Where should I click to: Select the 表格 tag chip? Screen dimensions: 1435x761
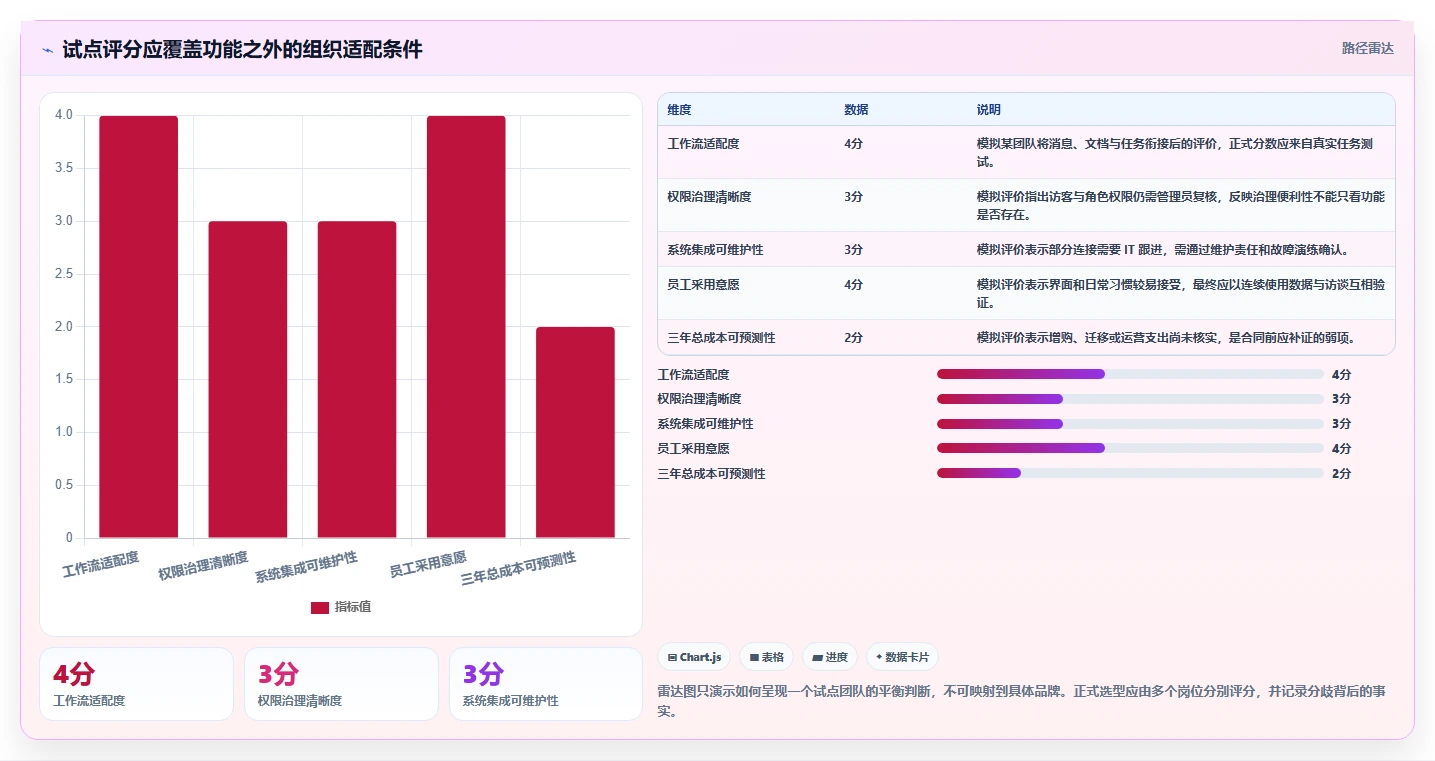pos(767,657)
